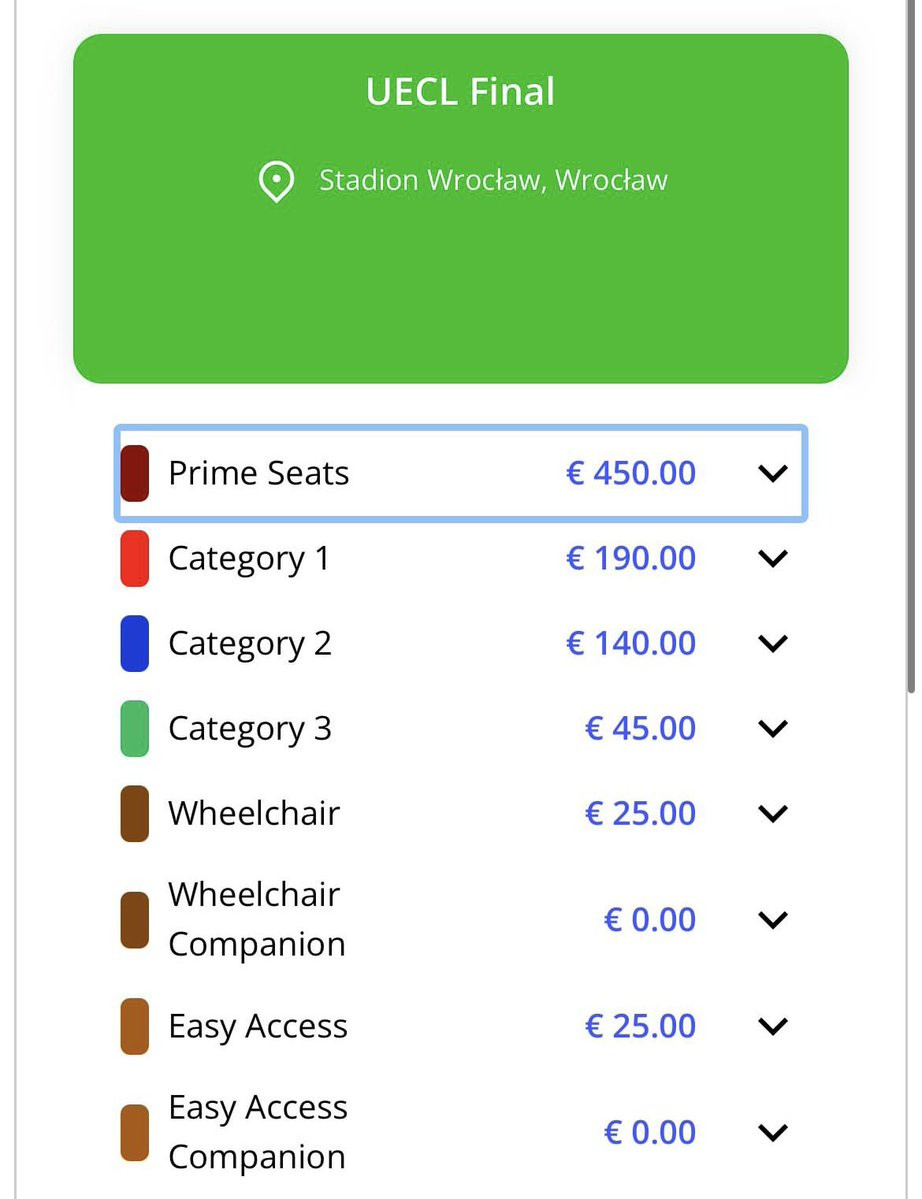Screen dimensions: 922x1199
Task: Expand the Category 1 ticket options
Action: pos(773,558)
